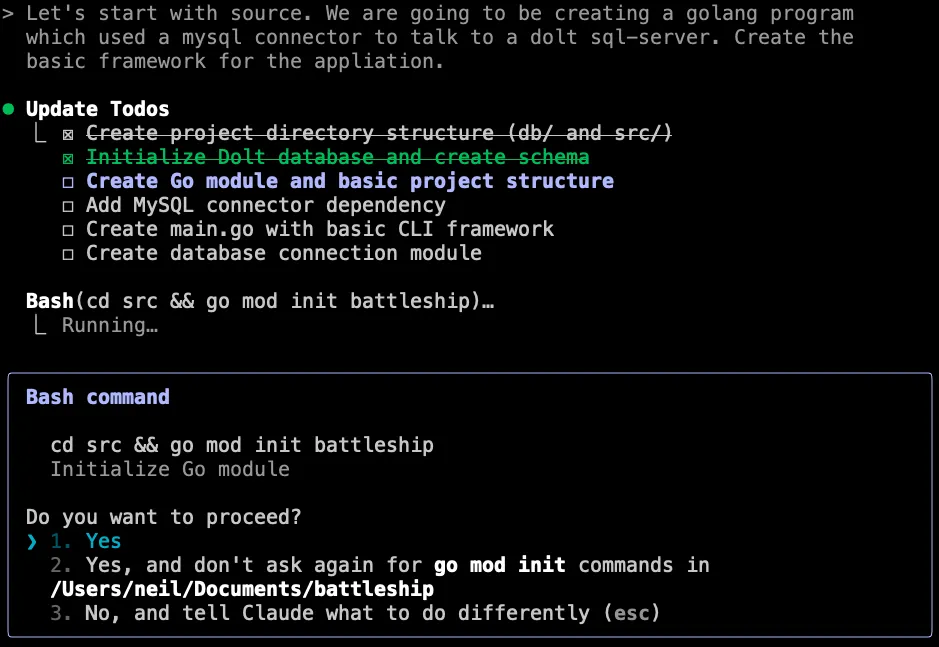Check the Create database connection module box
939x647 pixels.
point(68,253)
